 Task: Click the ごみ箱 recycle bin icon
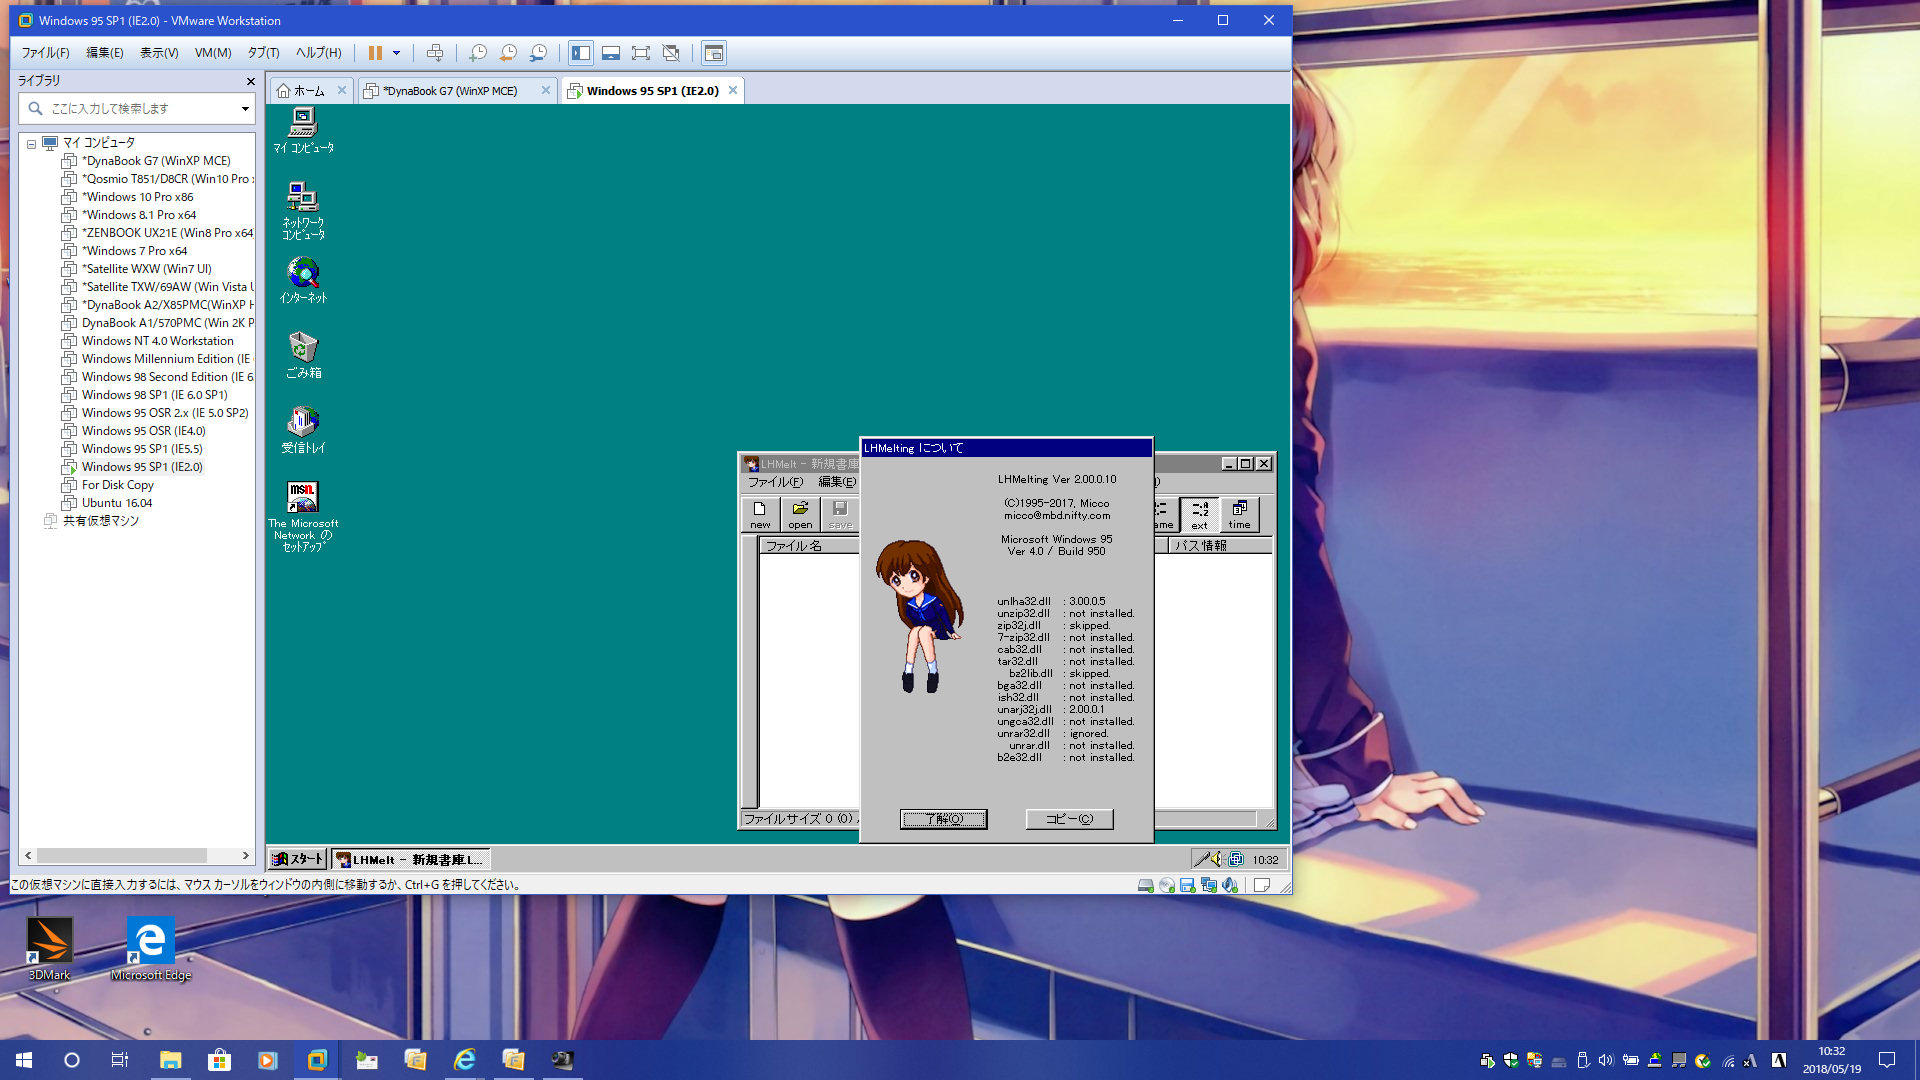point(303,355)
